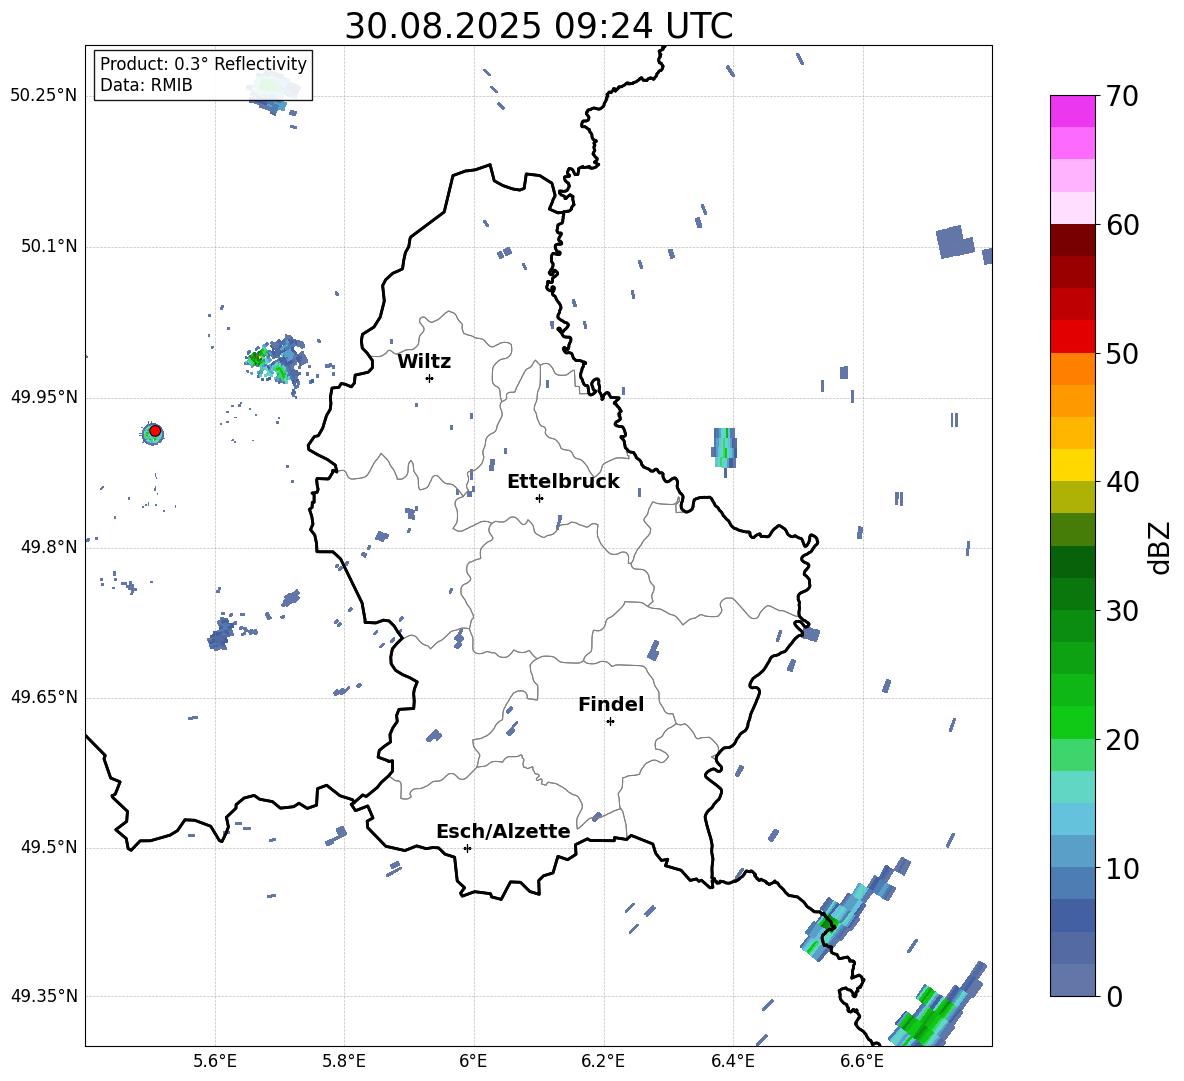Click the 49.5°N latitude label
Viewport: 1184px width, 1081px height.
pyautogui.click(x=48, y=847)
